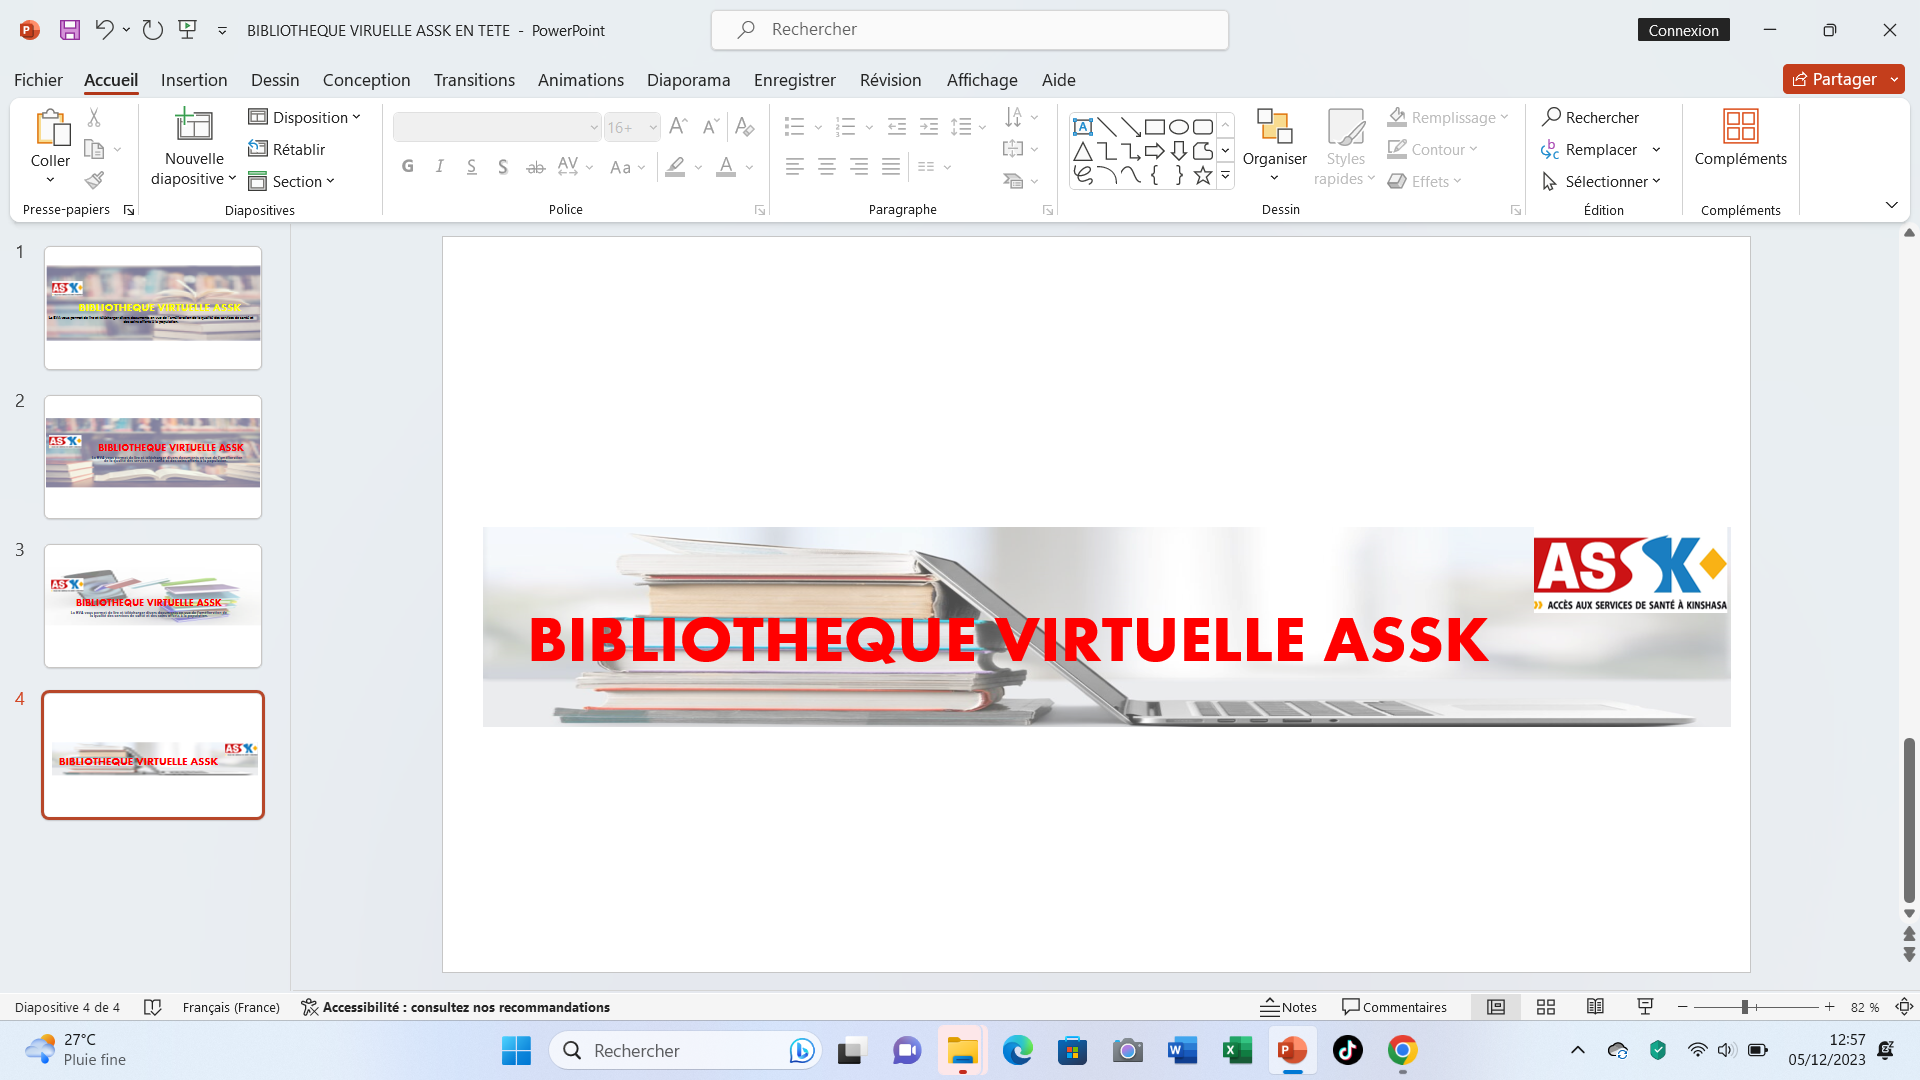Viewport: 1920px width, 1080px height.
Task: Expand the Section dropdown
Action: click(291, 181)
